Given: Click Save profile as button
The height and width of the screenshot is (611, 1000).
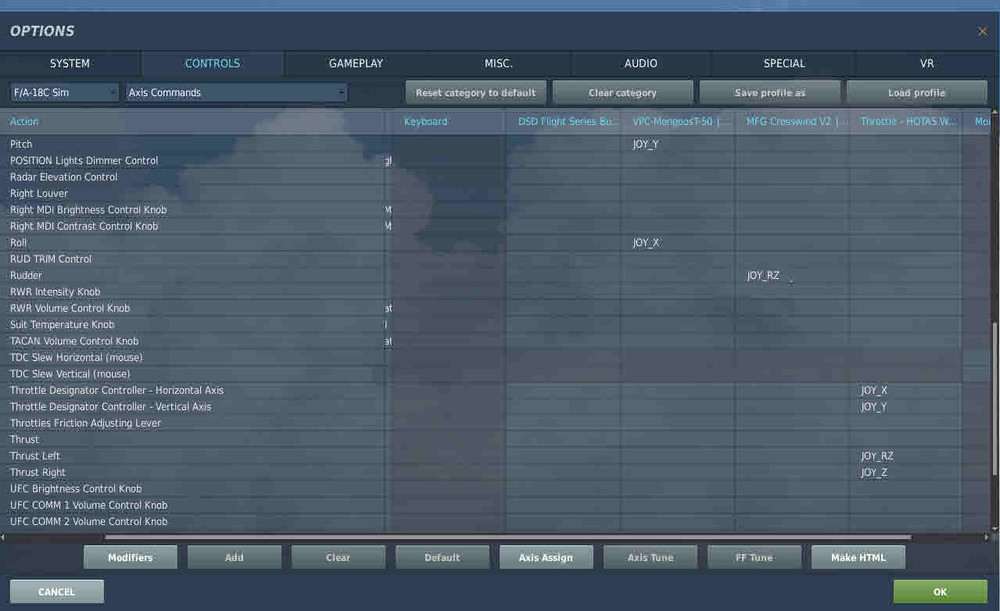Looking at the screenshot, I should [770, 92].
